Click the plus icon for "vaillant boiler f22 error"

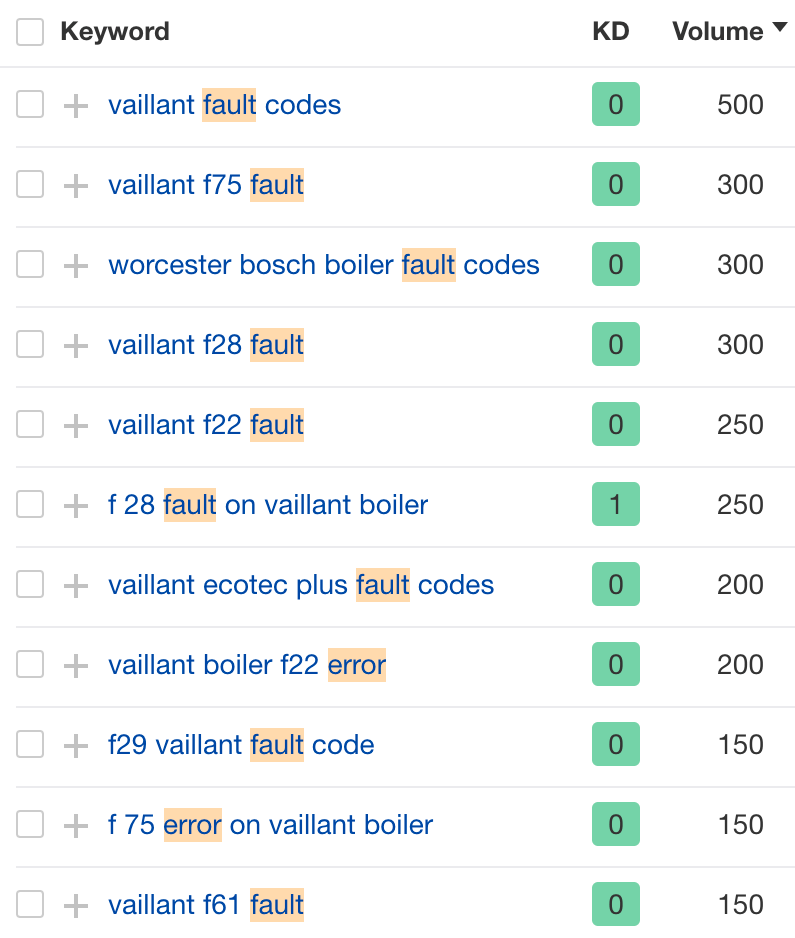[74, 664]
